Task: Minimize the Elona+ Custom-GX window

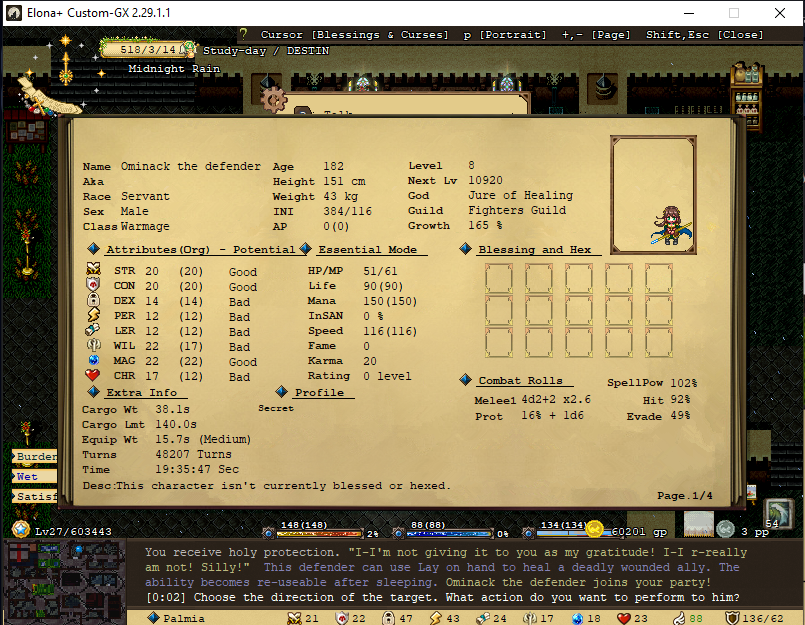Action: point(689,13)
